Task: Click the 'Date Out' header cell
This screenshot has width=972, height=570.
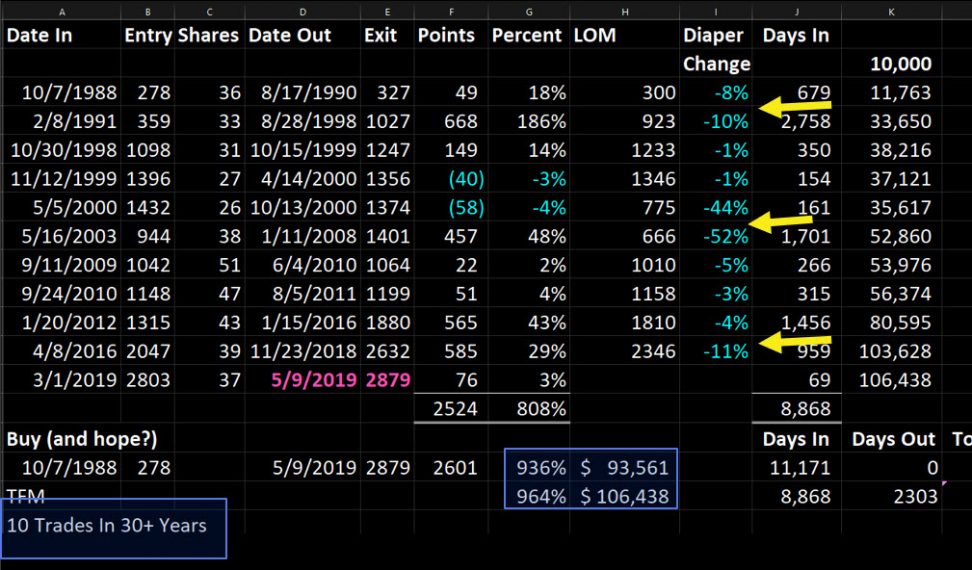Action: pos(303,35)
